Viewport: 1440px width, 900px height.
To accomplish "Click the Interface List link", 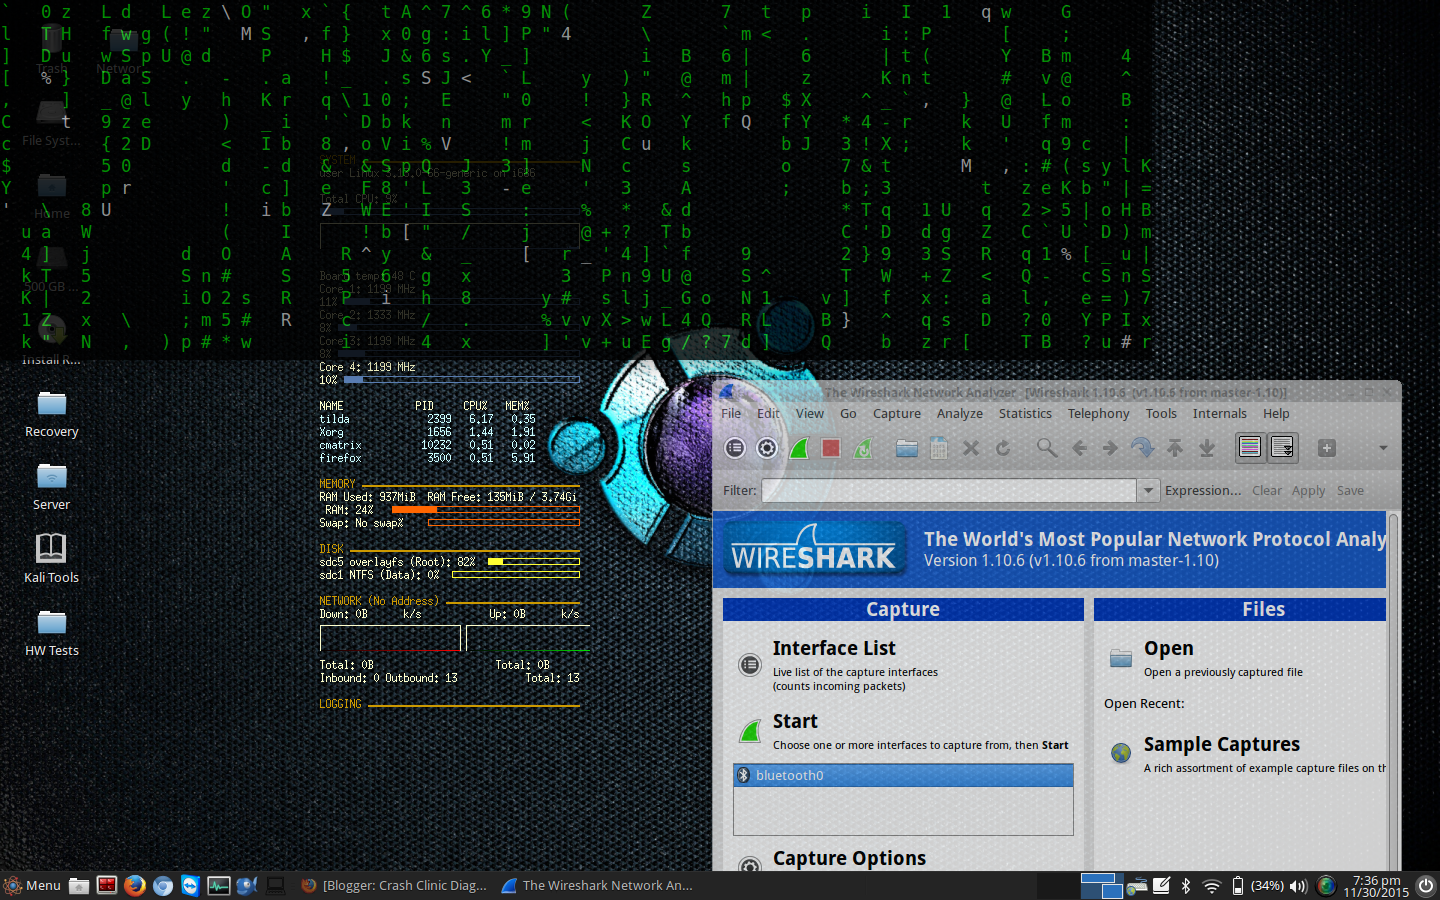I will pos(834,648).
